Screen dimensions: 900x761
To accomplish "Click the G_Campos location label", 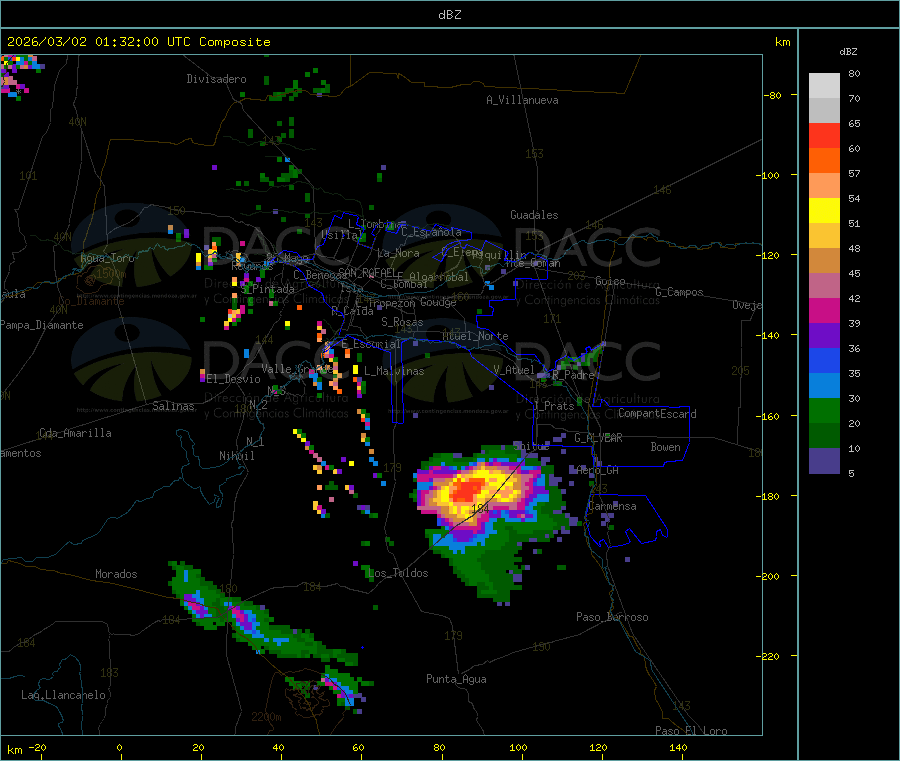I will (679, 292).
